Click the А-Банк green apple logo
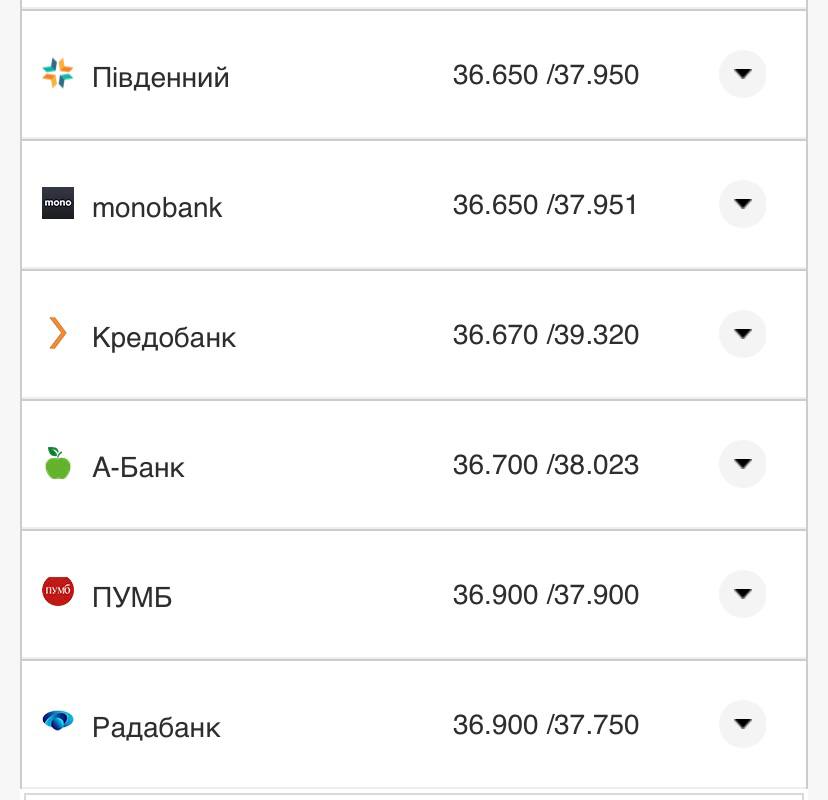Screen dimensions: 828x800 point(58,463)
